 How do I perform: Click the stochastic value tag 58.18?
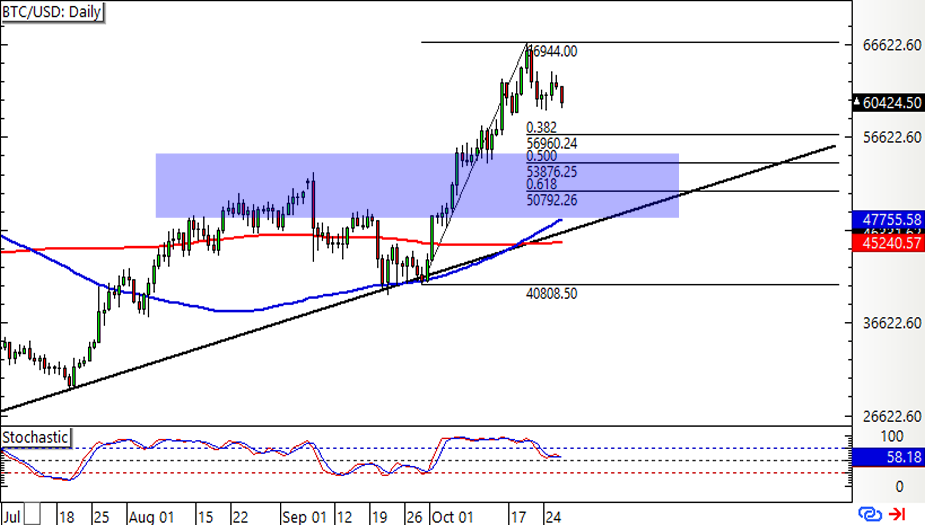click(x=888, y=457)
